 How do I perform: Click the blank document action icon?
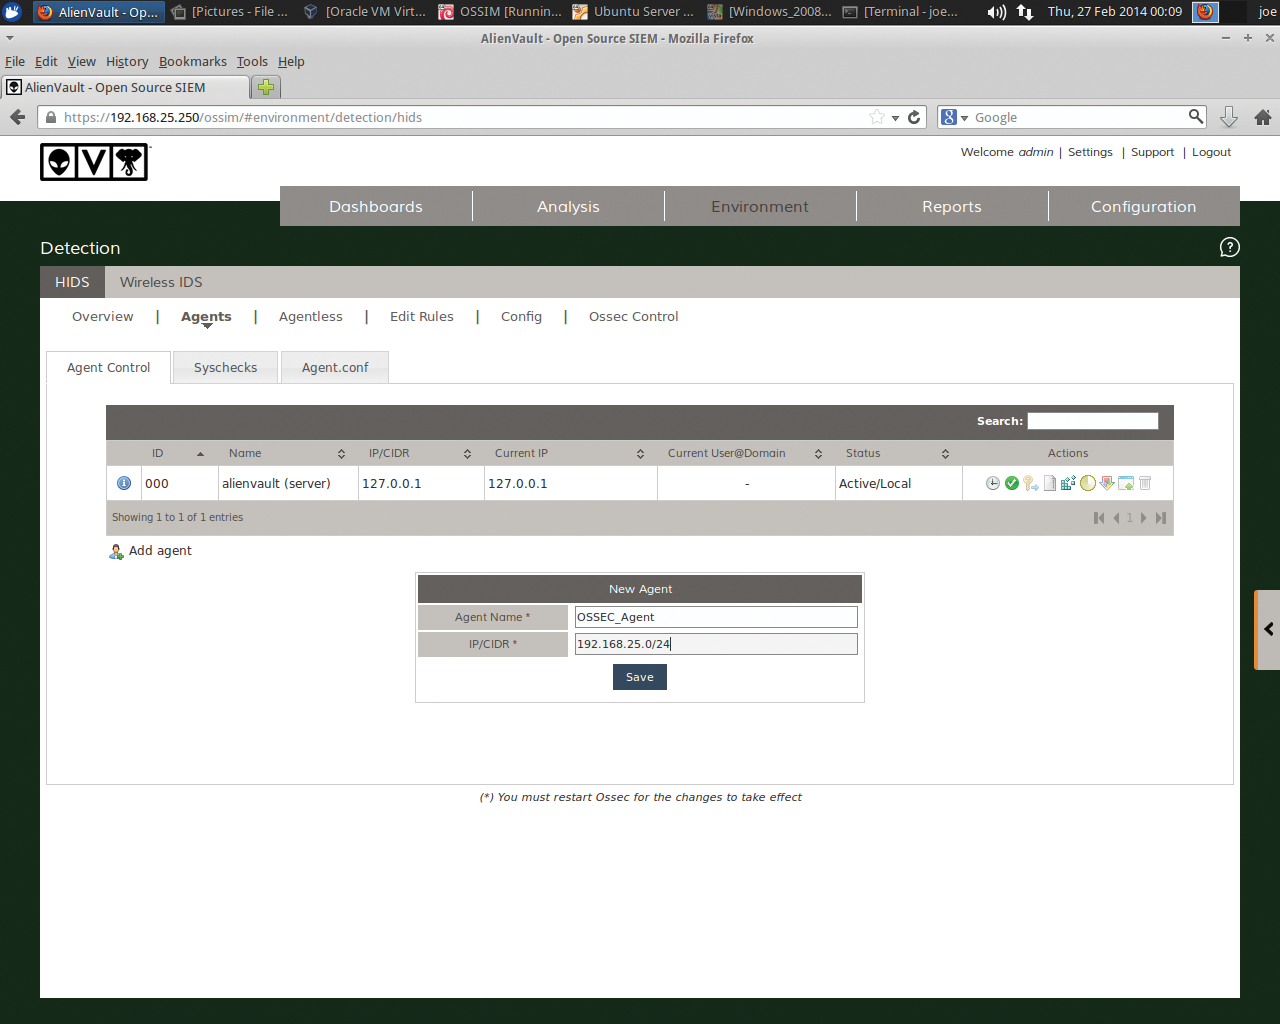click(x=1050, y=483)
